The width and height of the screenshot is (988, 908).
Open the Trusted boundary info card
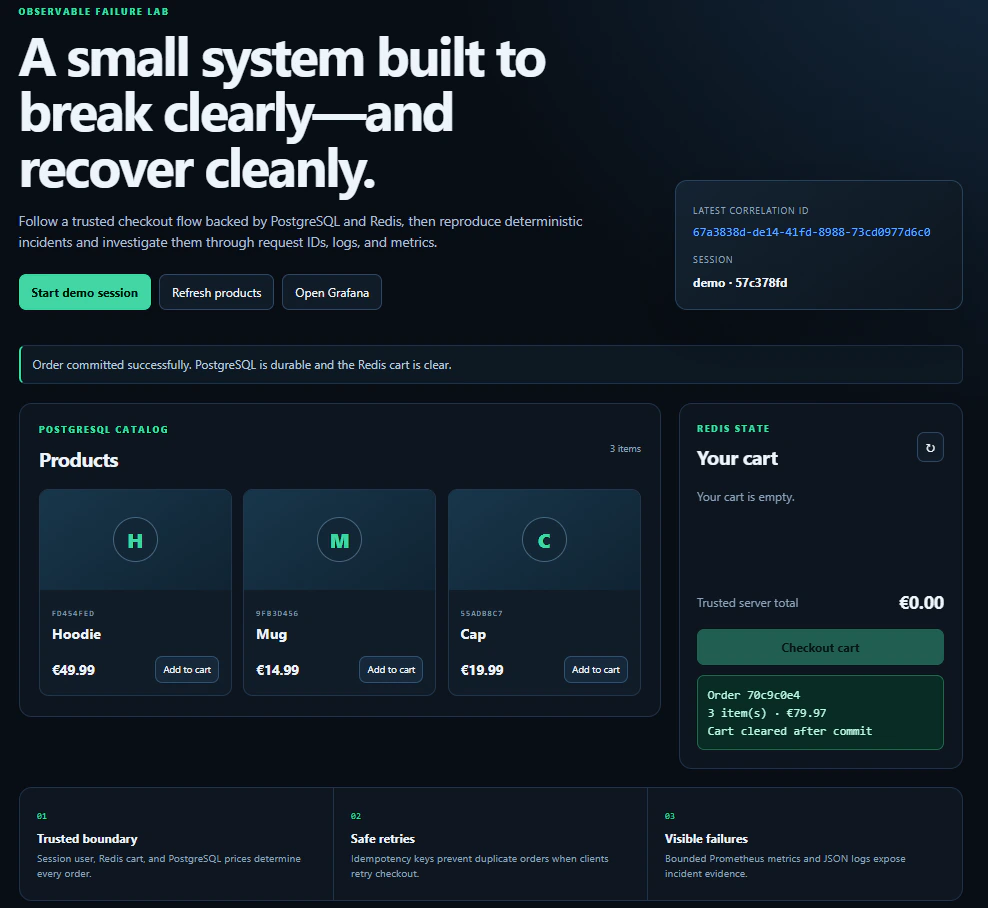pos(176,844)
